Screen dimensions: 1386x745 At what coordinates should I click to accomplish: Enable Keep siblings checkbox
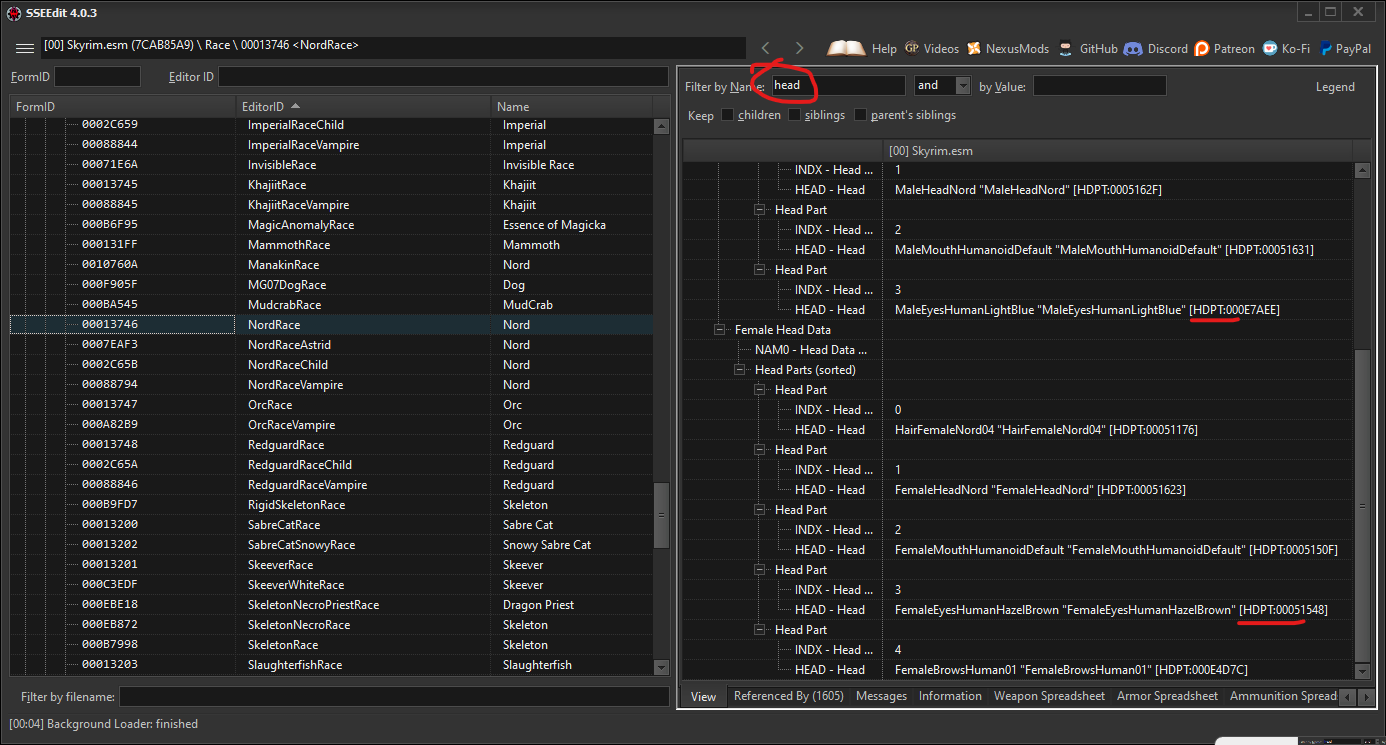pyautogui.click(x=795, y=115)
